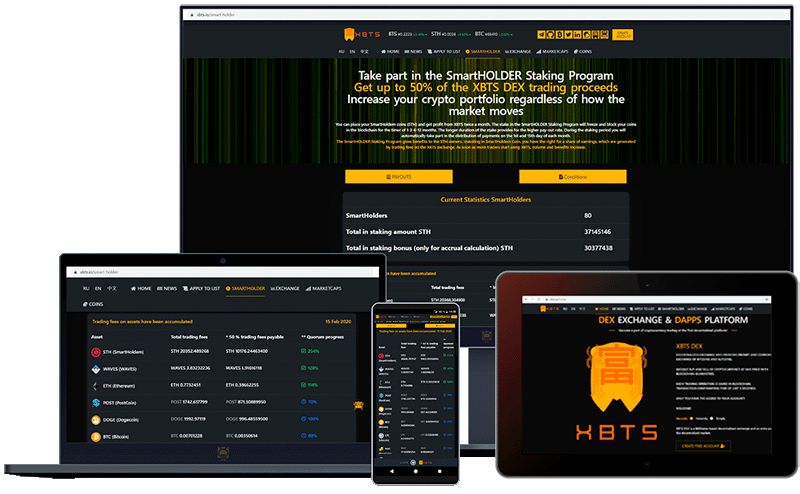Tap the Android back button on the phone
Screen dimensions: 800x494
pos(392,472)
